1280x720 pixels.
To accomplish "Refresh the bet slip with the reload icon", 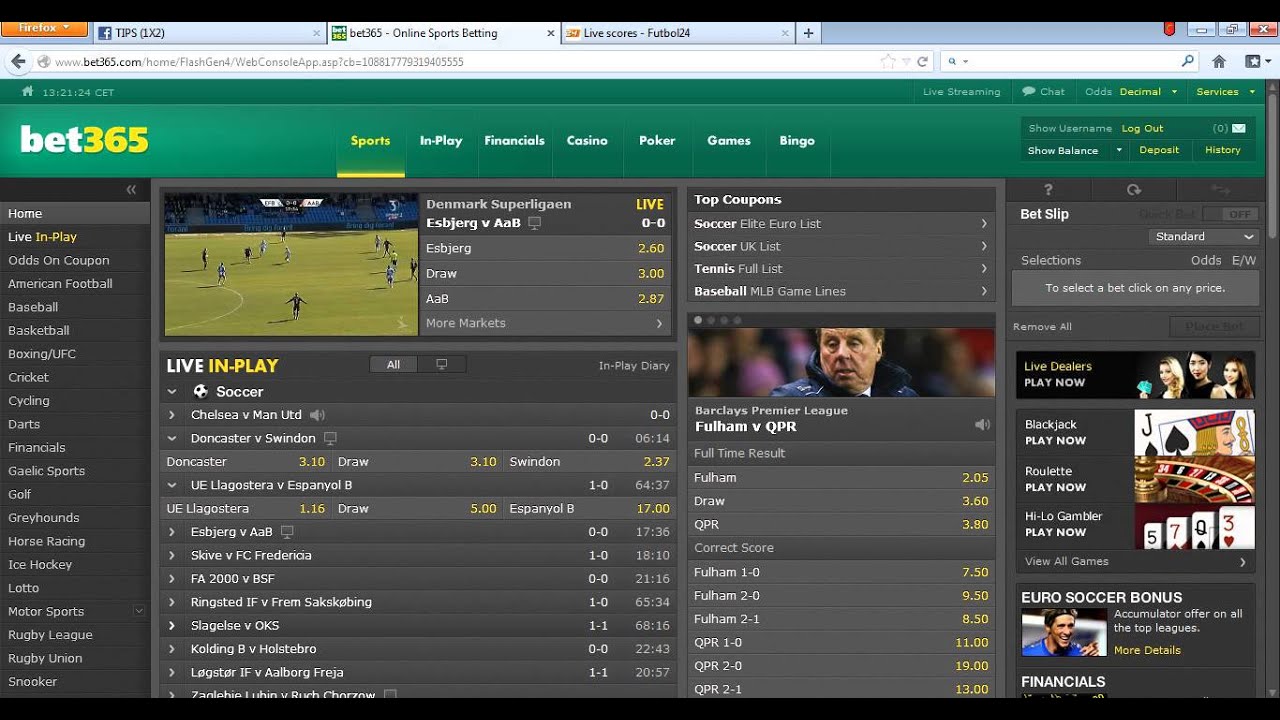I will pyautogui.click(x=1133, y=189).
